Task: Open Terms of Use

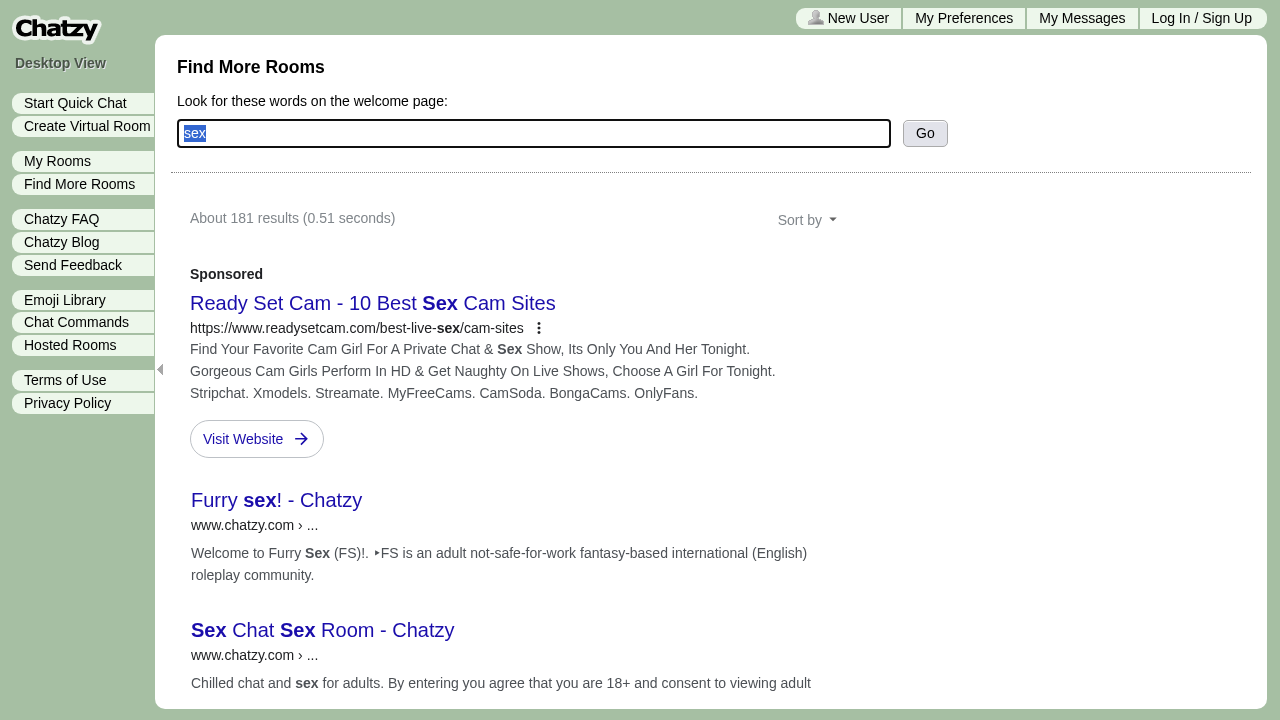Action: coord(83,380)
